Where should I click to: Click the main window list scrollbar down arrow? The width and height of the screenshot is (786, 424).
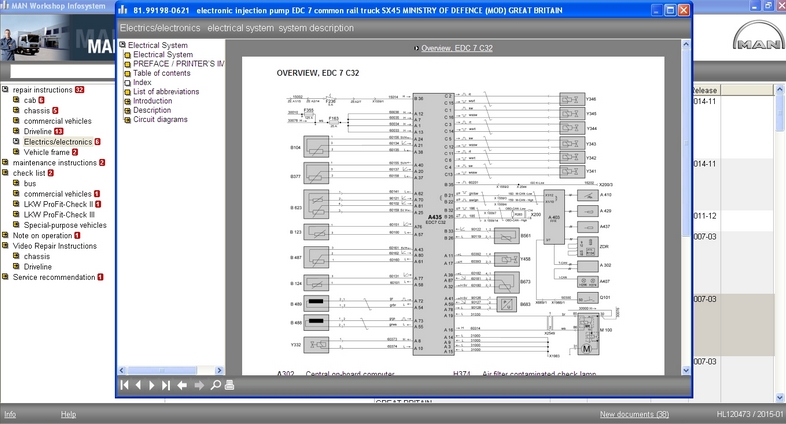pos(779,397)
